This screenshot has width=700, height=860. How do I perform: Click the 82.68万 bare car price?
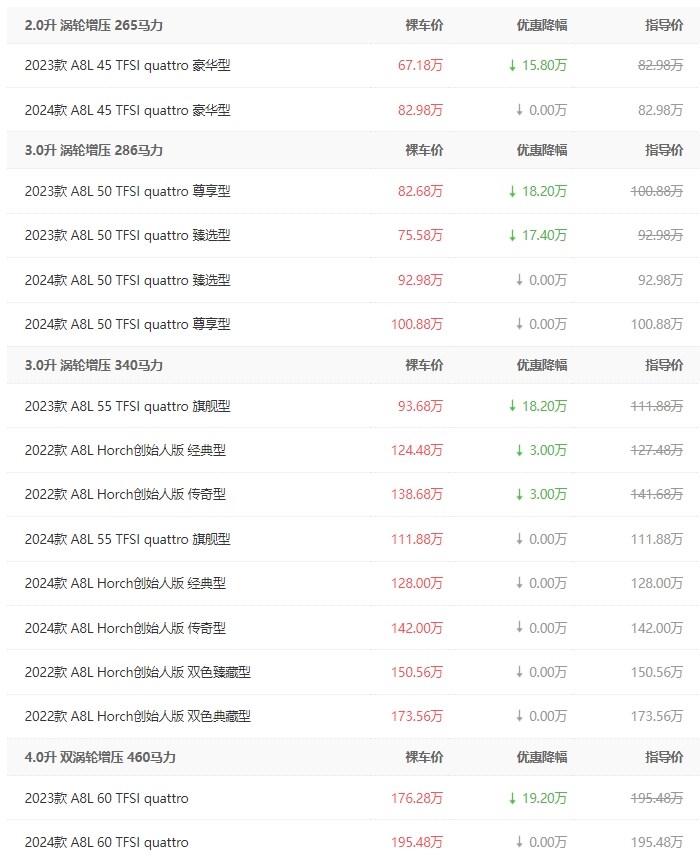420,191
